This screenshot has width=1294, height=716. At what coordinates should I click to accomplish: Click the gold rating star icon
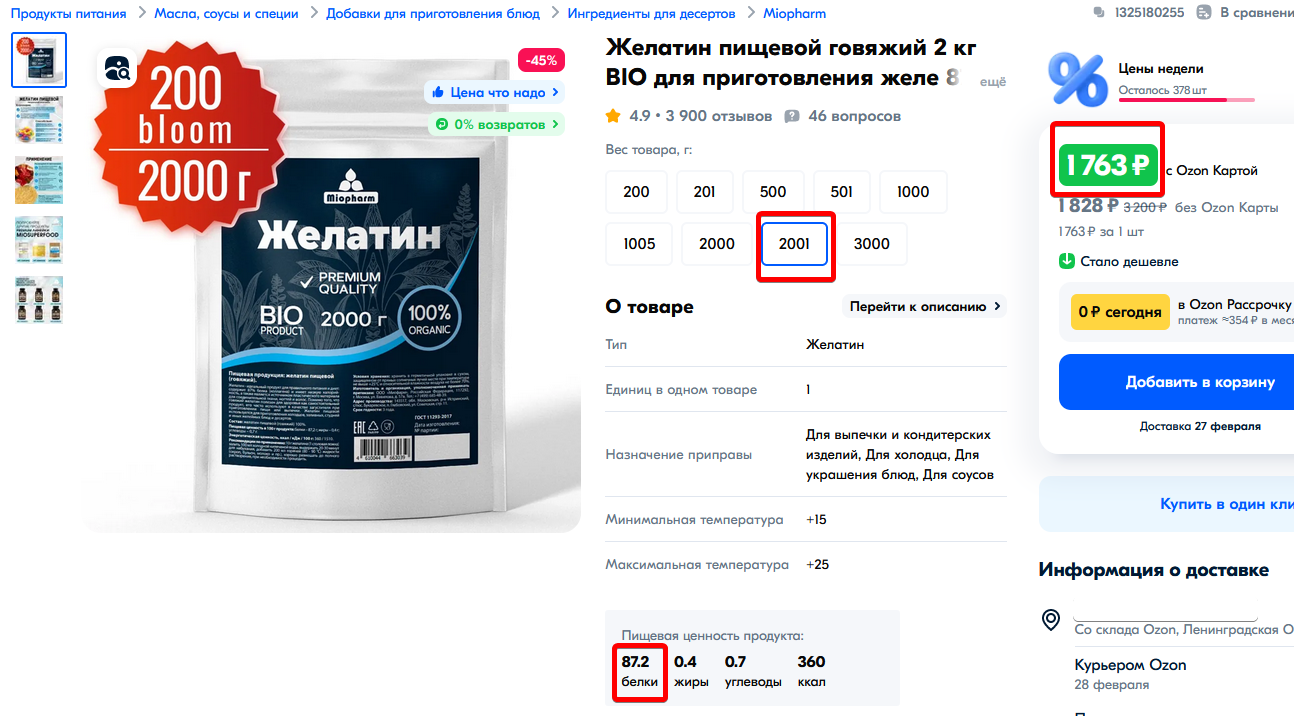(x=613, y=116)
